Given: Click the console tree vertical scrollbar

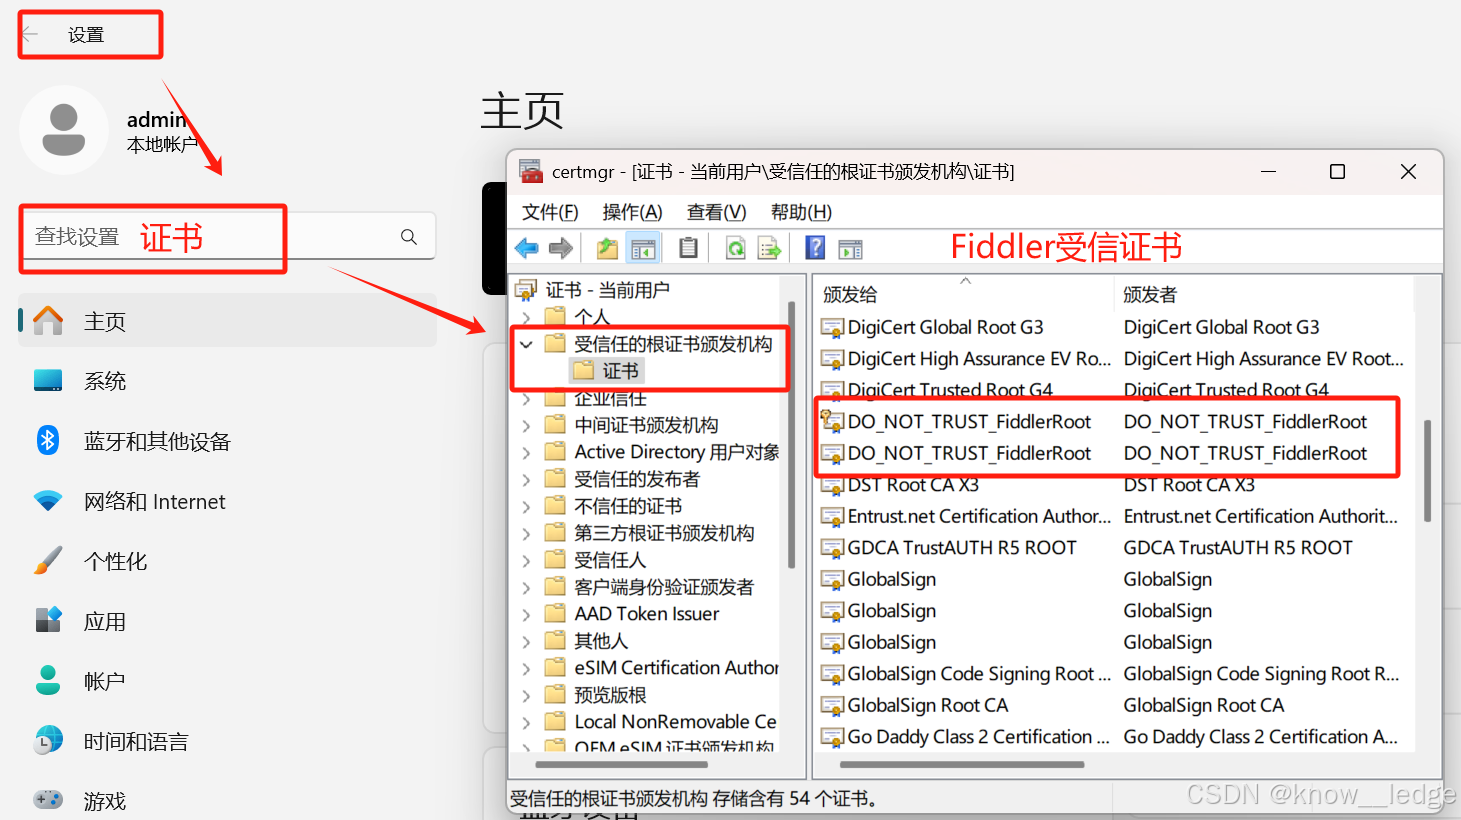Looking at the screenshot, I should (792, 435).
